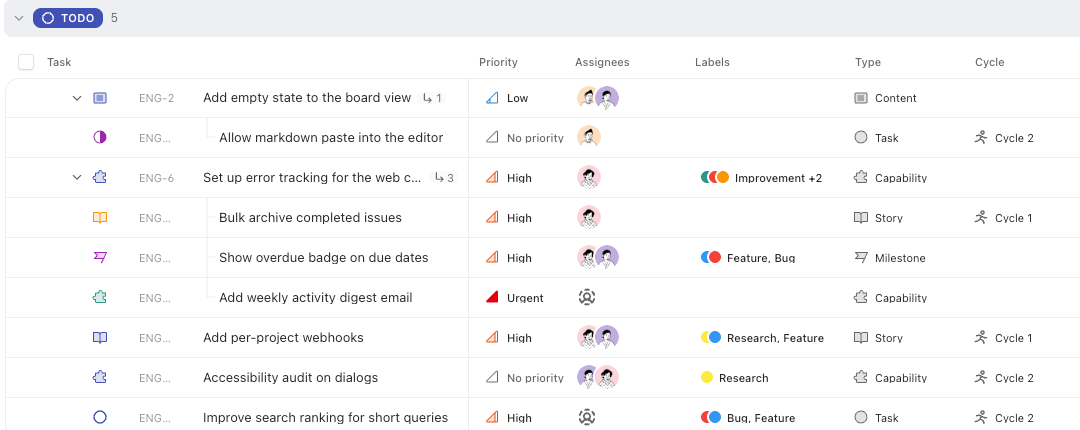Viewport: 1080px width, 430px height.
Task: Click the Milestone type cell on overdue badge row
Action: tap(890, 258)
